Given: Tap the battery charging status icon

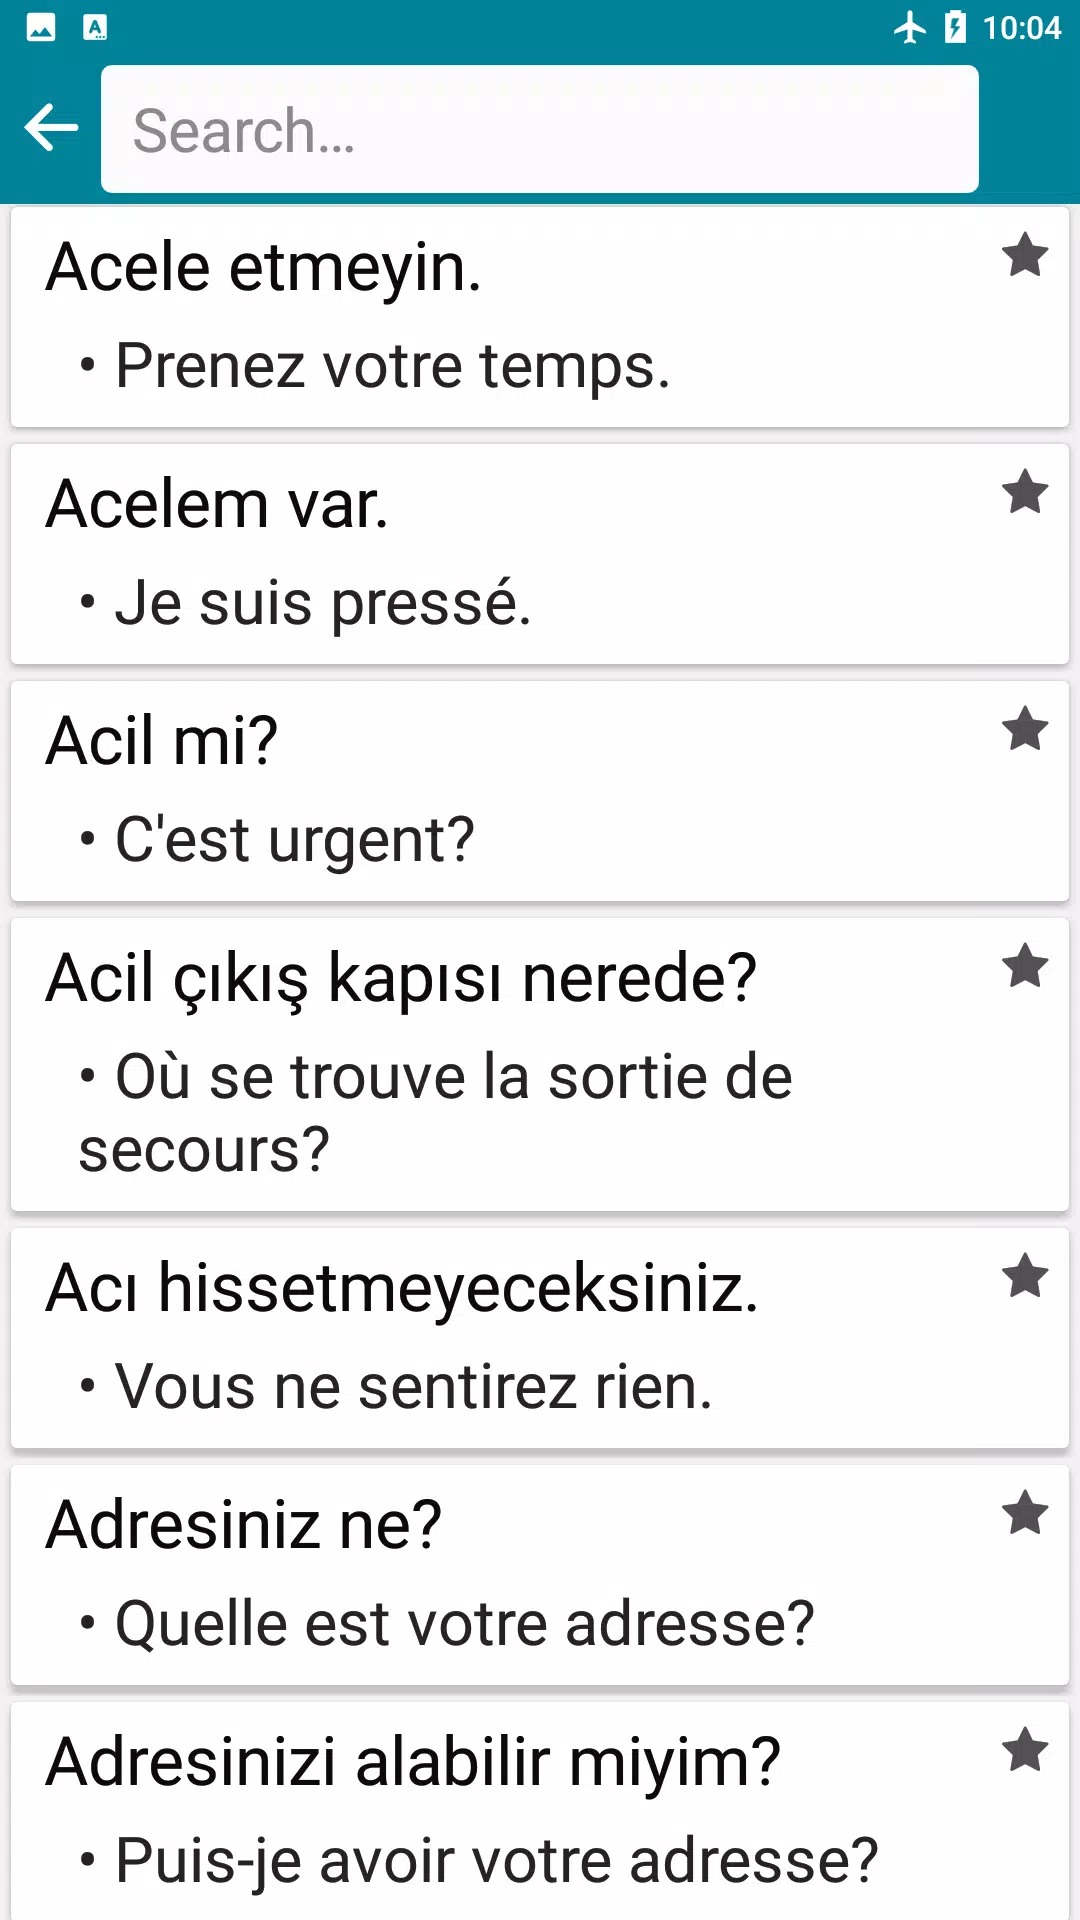Looking at the screenshot, I should 956,28.
